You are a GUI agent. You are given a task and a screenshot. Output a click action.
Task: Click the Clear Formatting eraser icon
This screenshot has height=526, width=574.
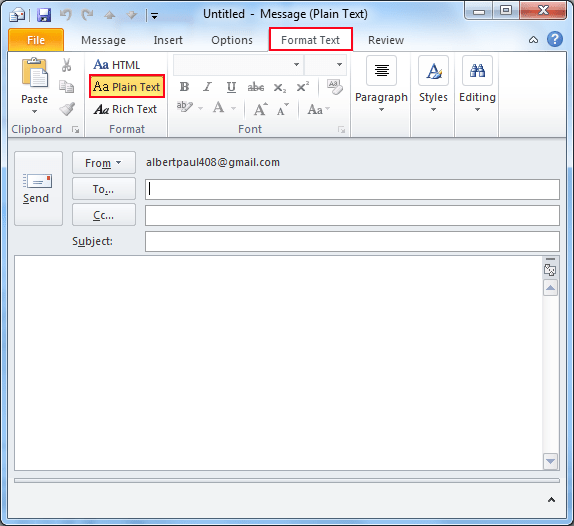[335, 87]
